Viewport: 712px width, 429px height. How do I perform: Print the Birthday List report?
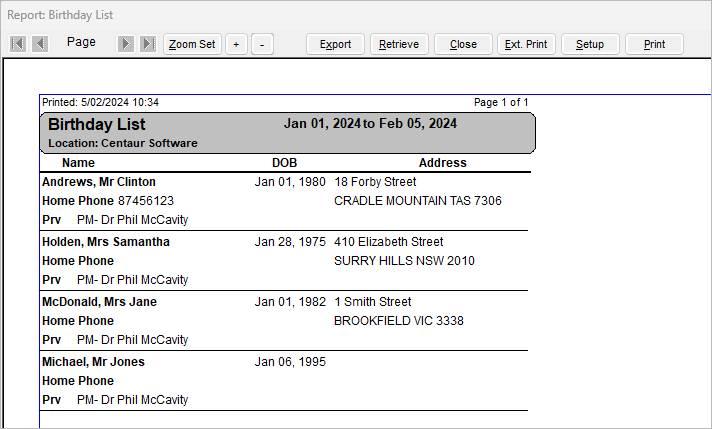pos(654,44)
